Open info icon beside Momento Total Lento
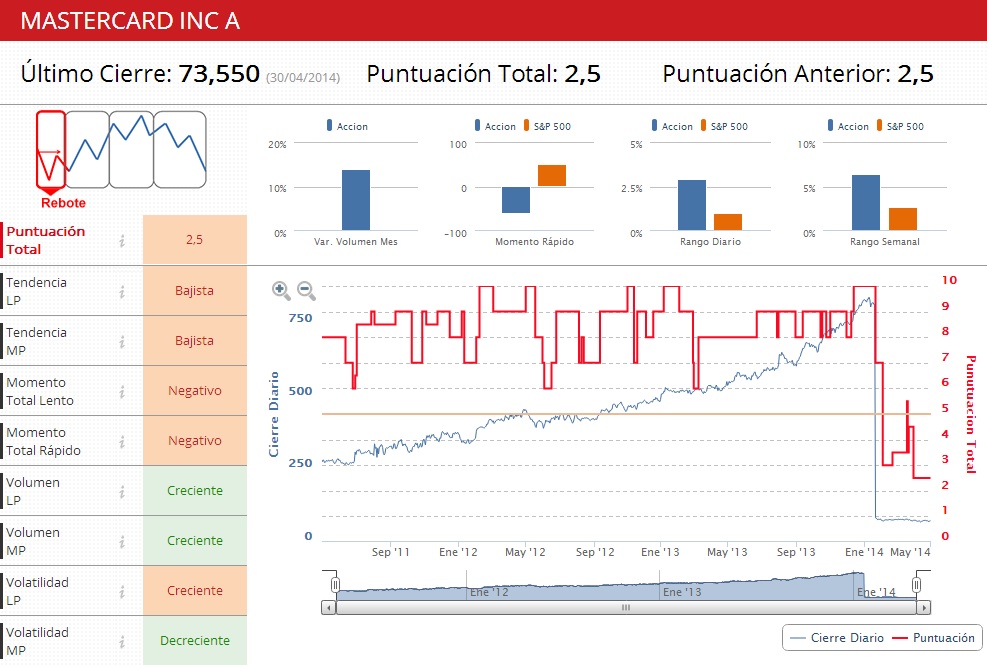Image resolution: width=987 pixels, height=665 pixels. coord(122,391)
